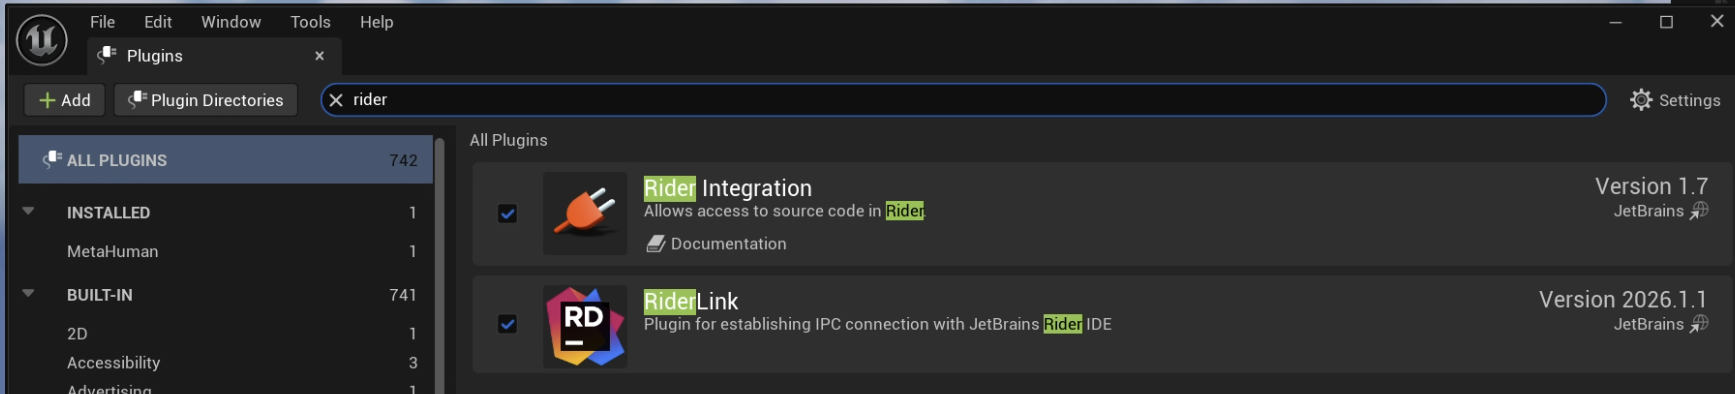Disable the Rider Integration plugin checkbox
The image size is (1735, 394).
pos(508,214)
